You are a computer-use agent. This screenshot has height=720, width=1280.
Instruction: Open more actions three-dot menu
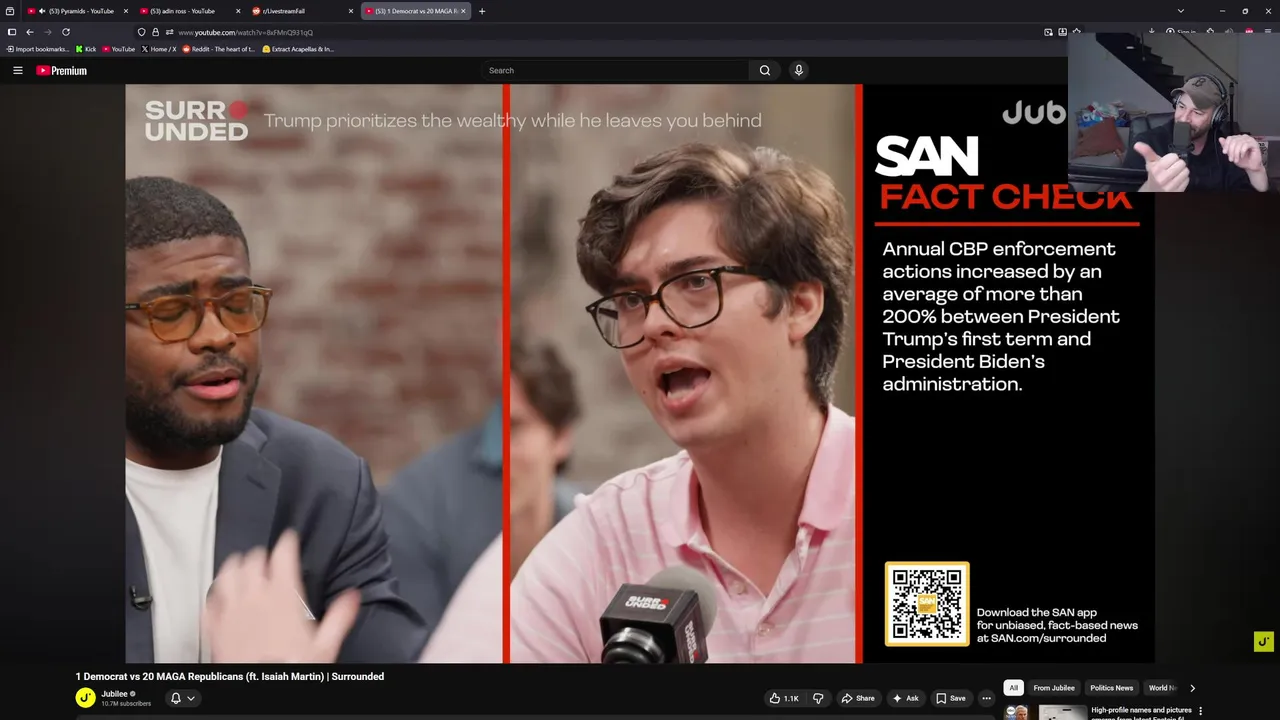[x=986, y=698]
